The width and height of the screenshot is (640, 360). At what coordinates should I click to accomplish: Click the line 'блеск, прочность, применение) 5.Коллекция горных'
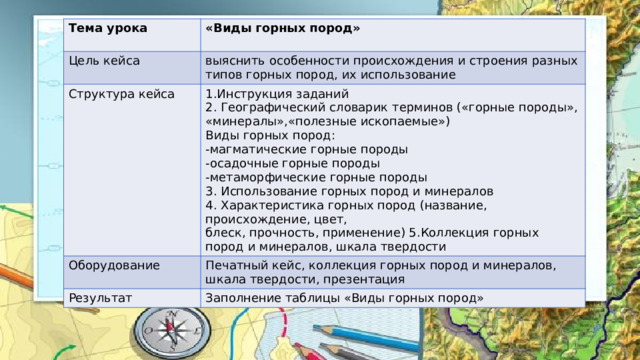[372, 233]
